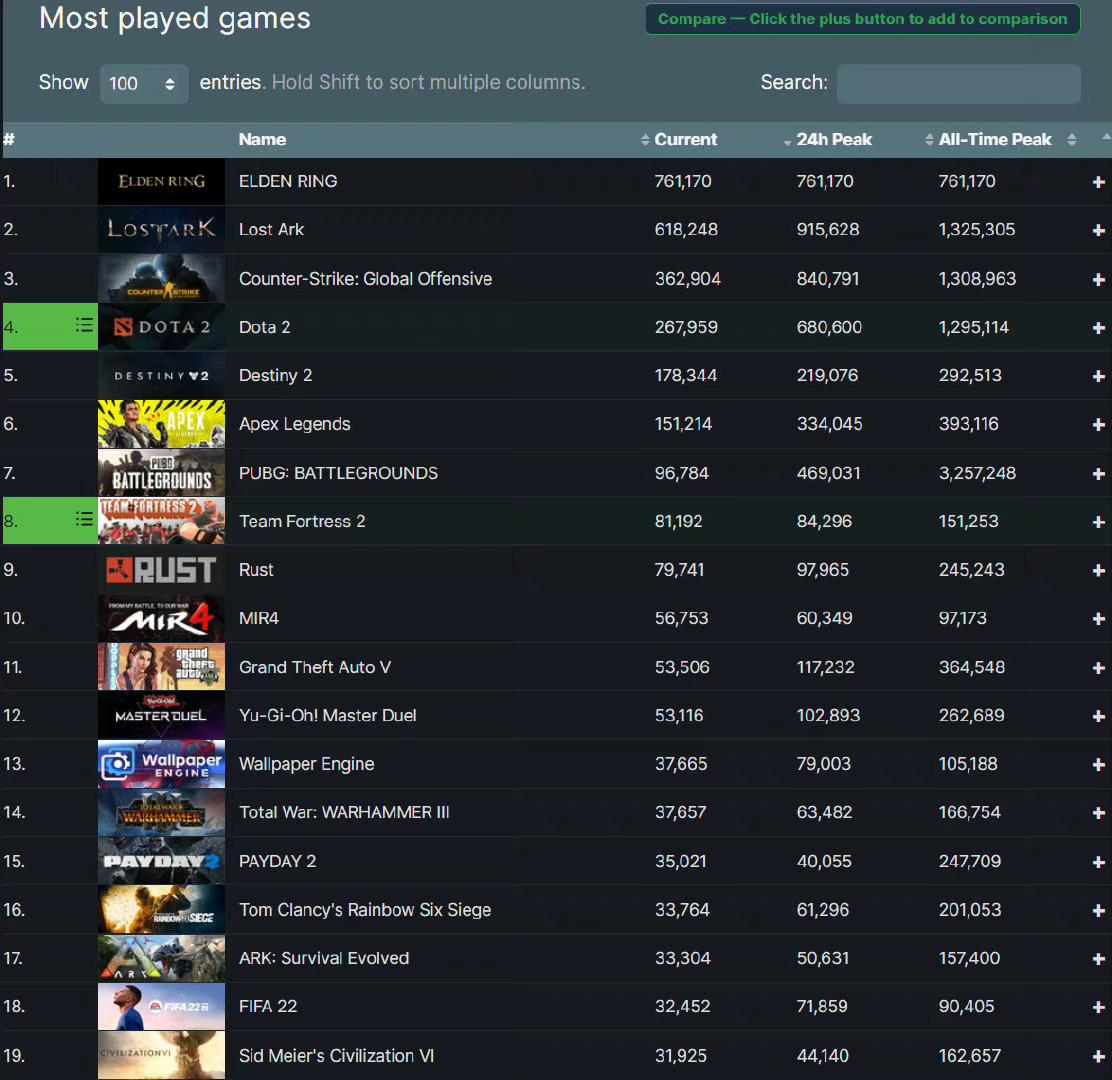Sort by the rank number column header
1112x1080 pixels.
click(9, 140)
